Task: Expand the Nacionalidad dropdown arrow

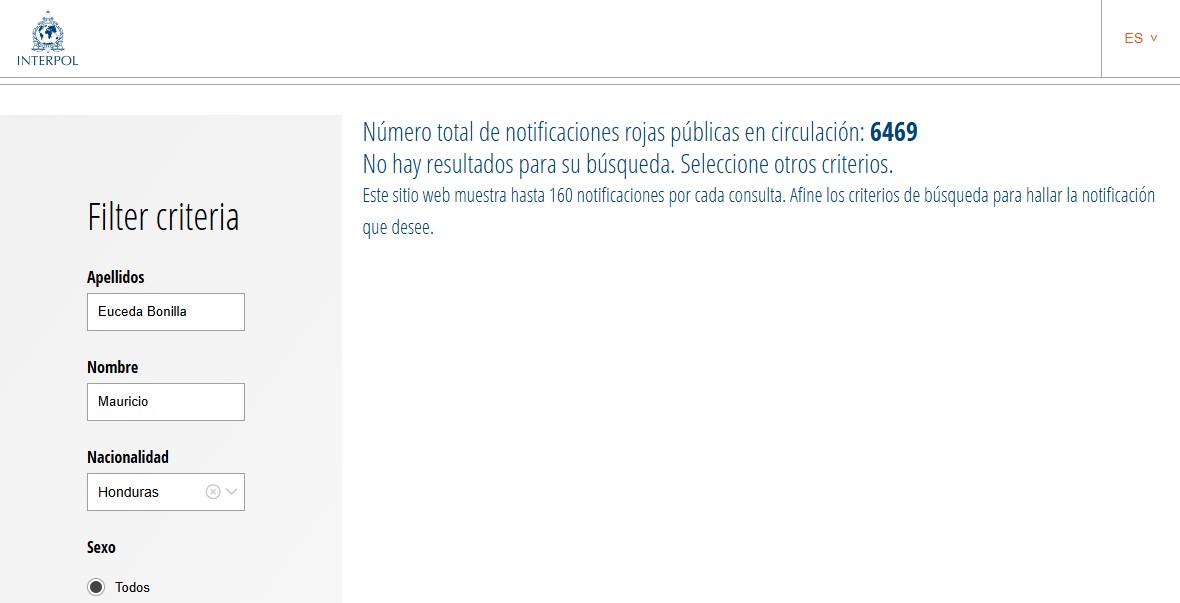Action: pyautogui.click(x=232, y=492)
